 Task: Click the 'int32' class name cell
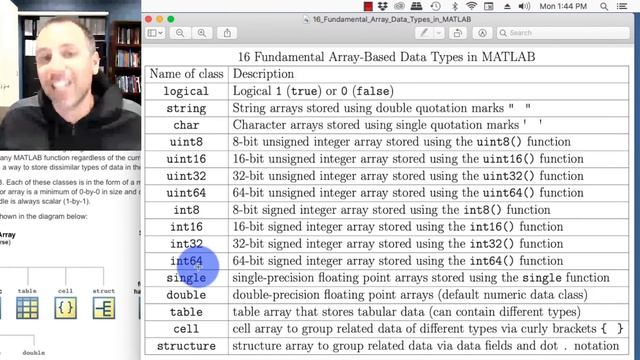click(x=186, y=244)
